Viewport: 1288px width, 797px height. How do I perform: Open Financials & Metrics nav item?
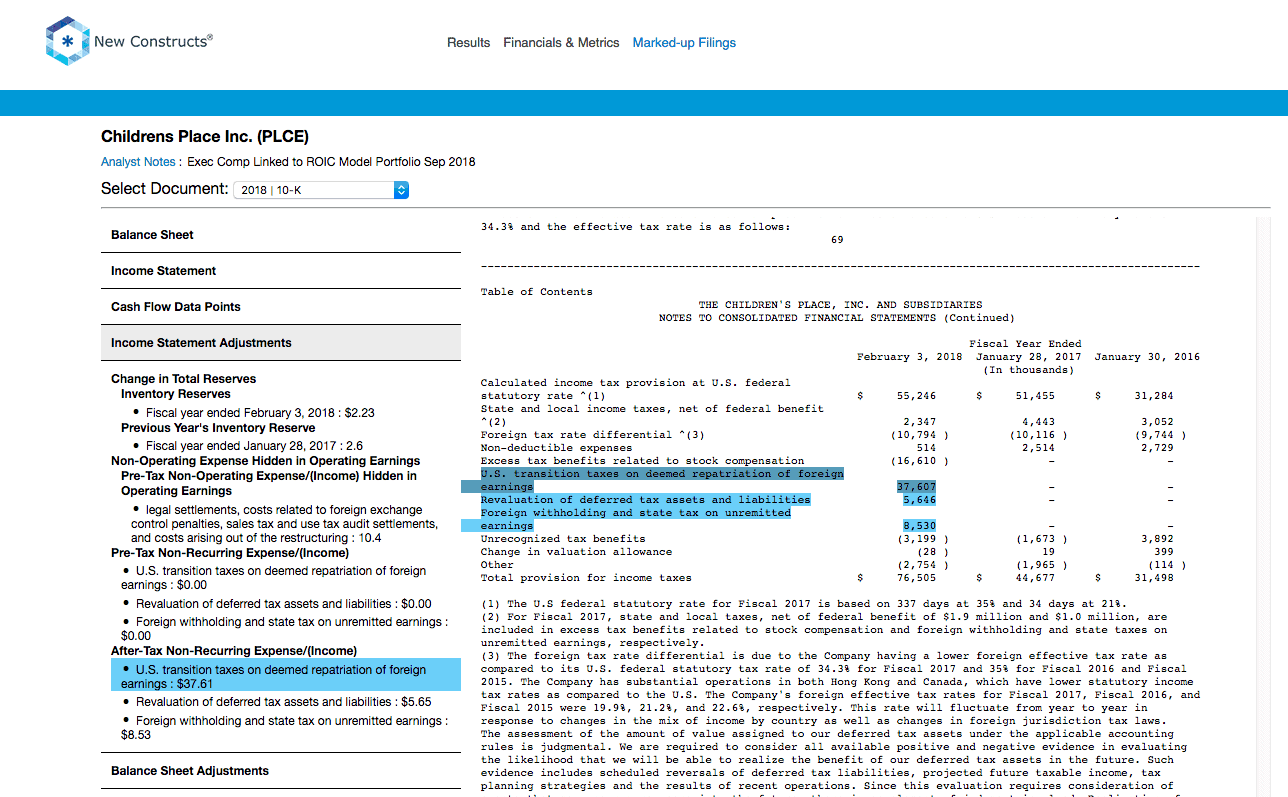[x=561, y=43]
